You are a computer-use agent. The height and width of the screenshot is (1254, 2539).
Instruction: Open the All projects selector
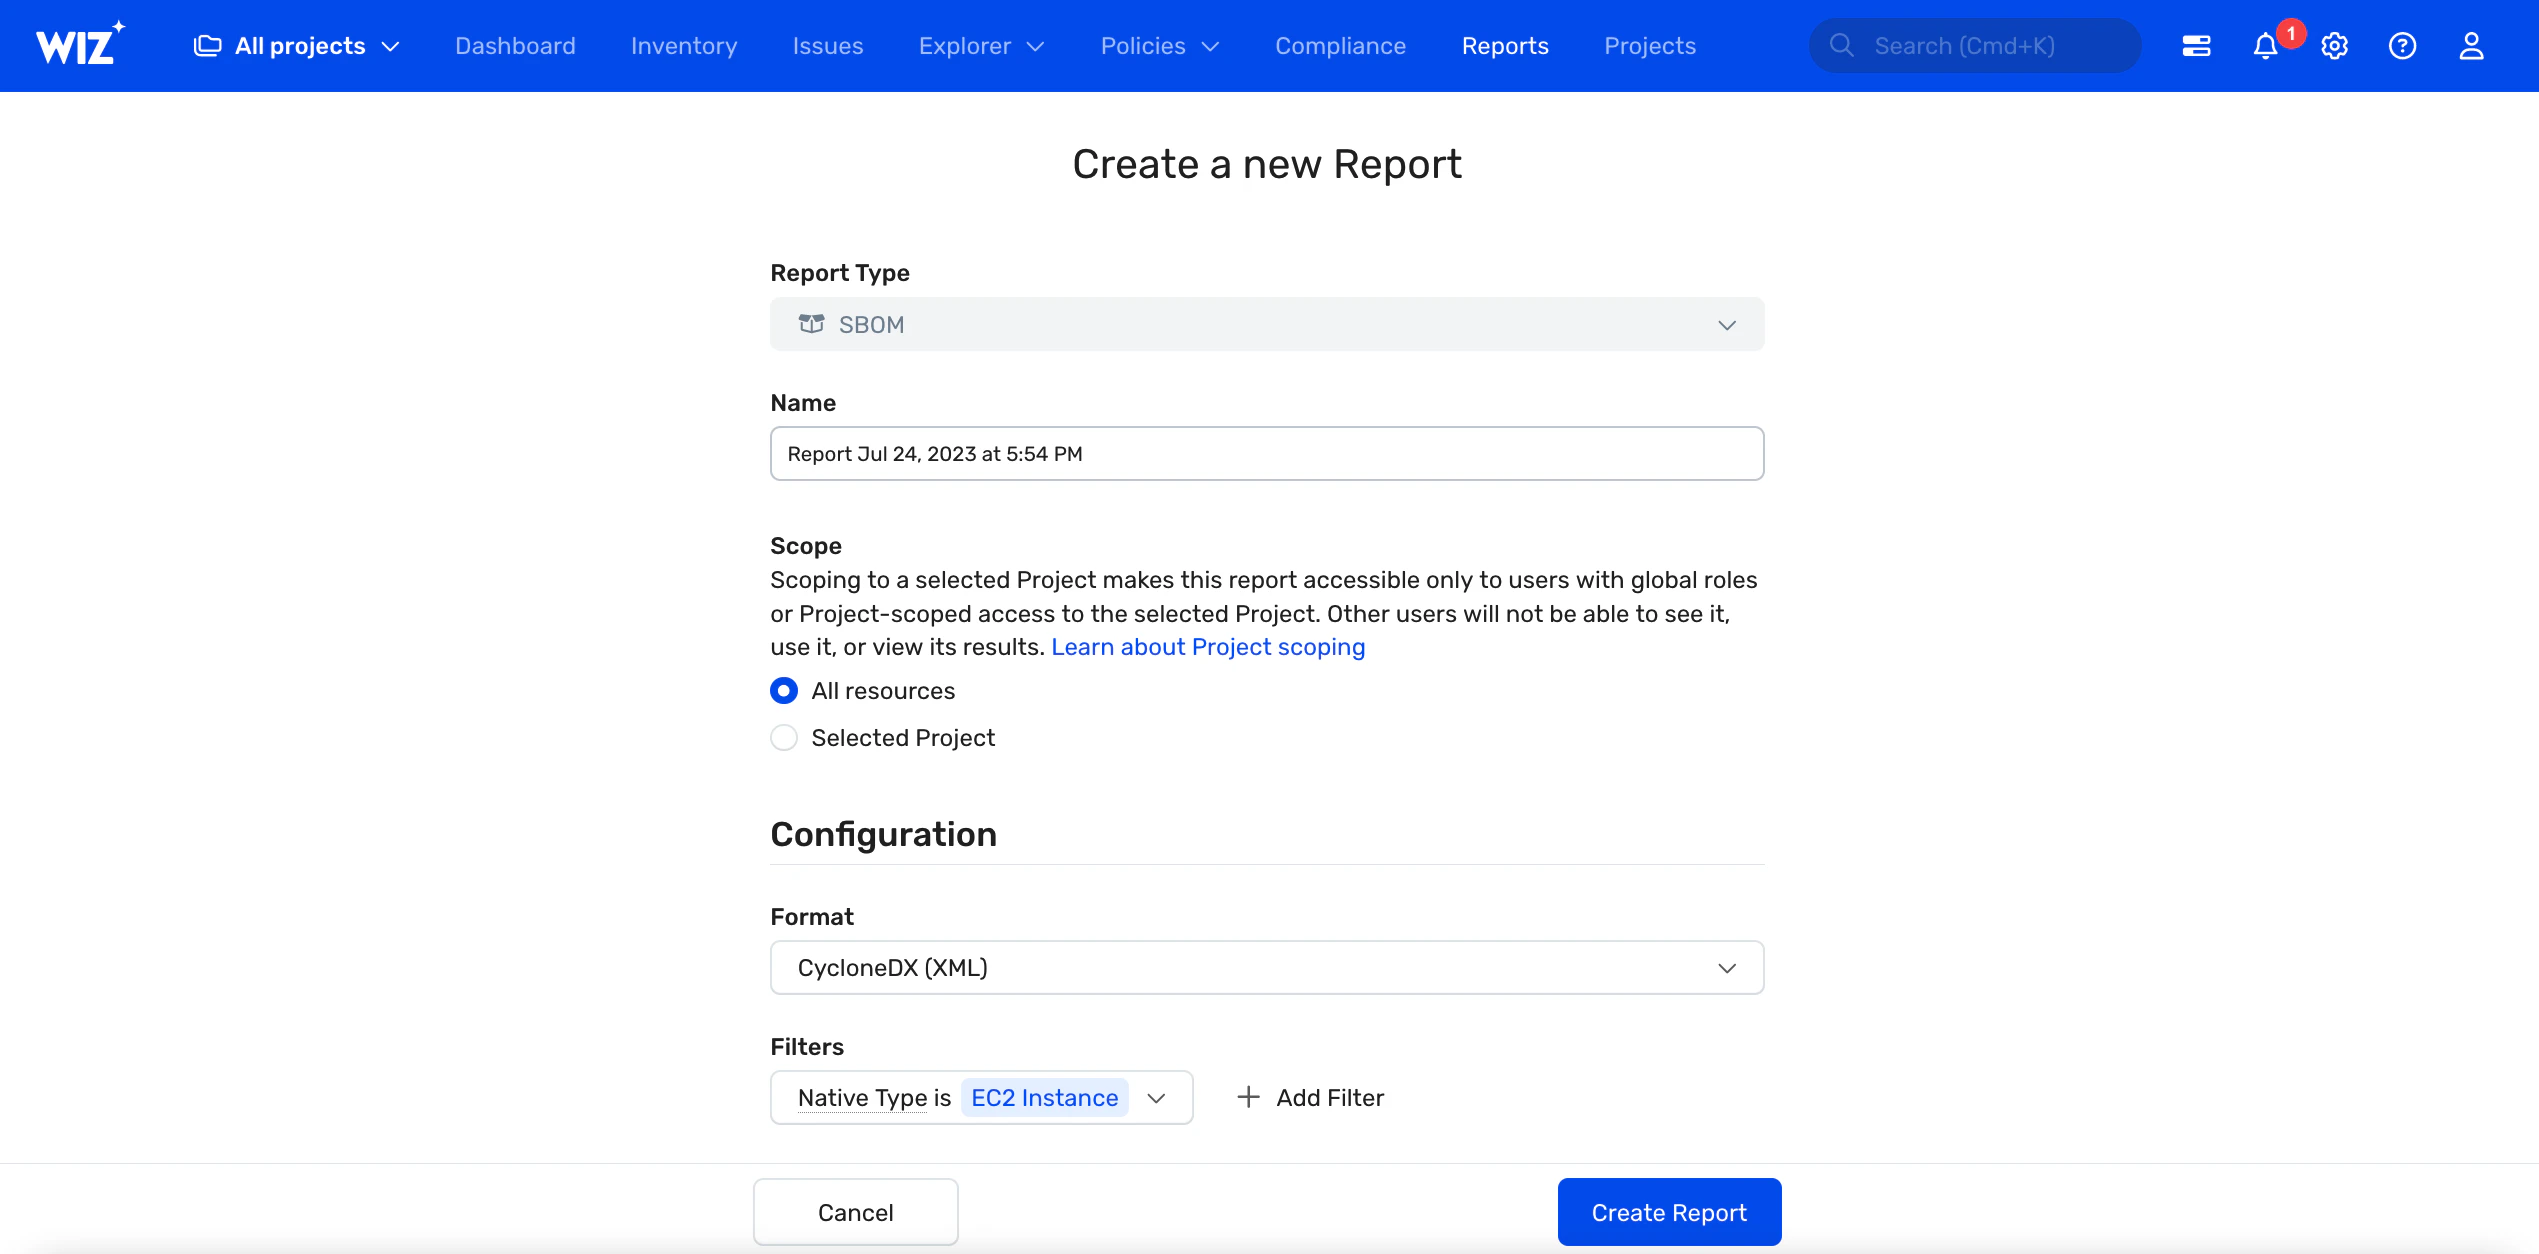coord(297,46)
